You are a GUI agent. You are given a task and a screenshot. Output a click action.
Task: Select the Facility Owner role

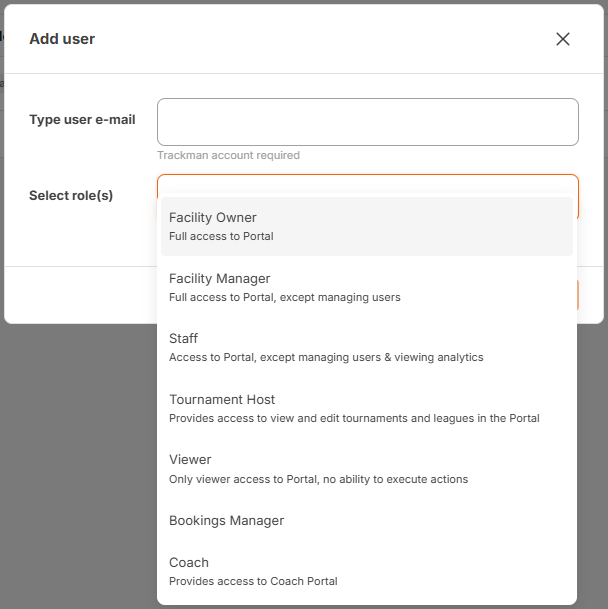pos(367,226)
